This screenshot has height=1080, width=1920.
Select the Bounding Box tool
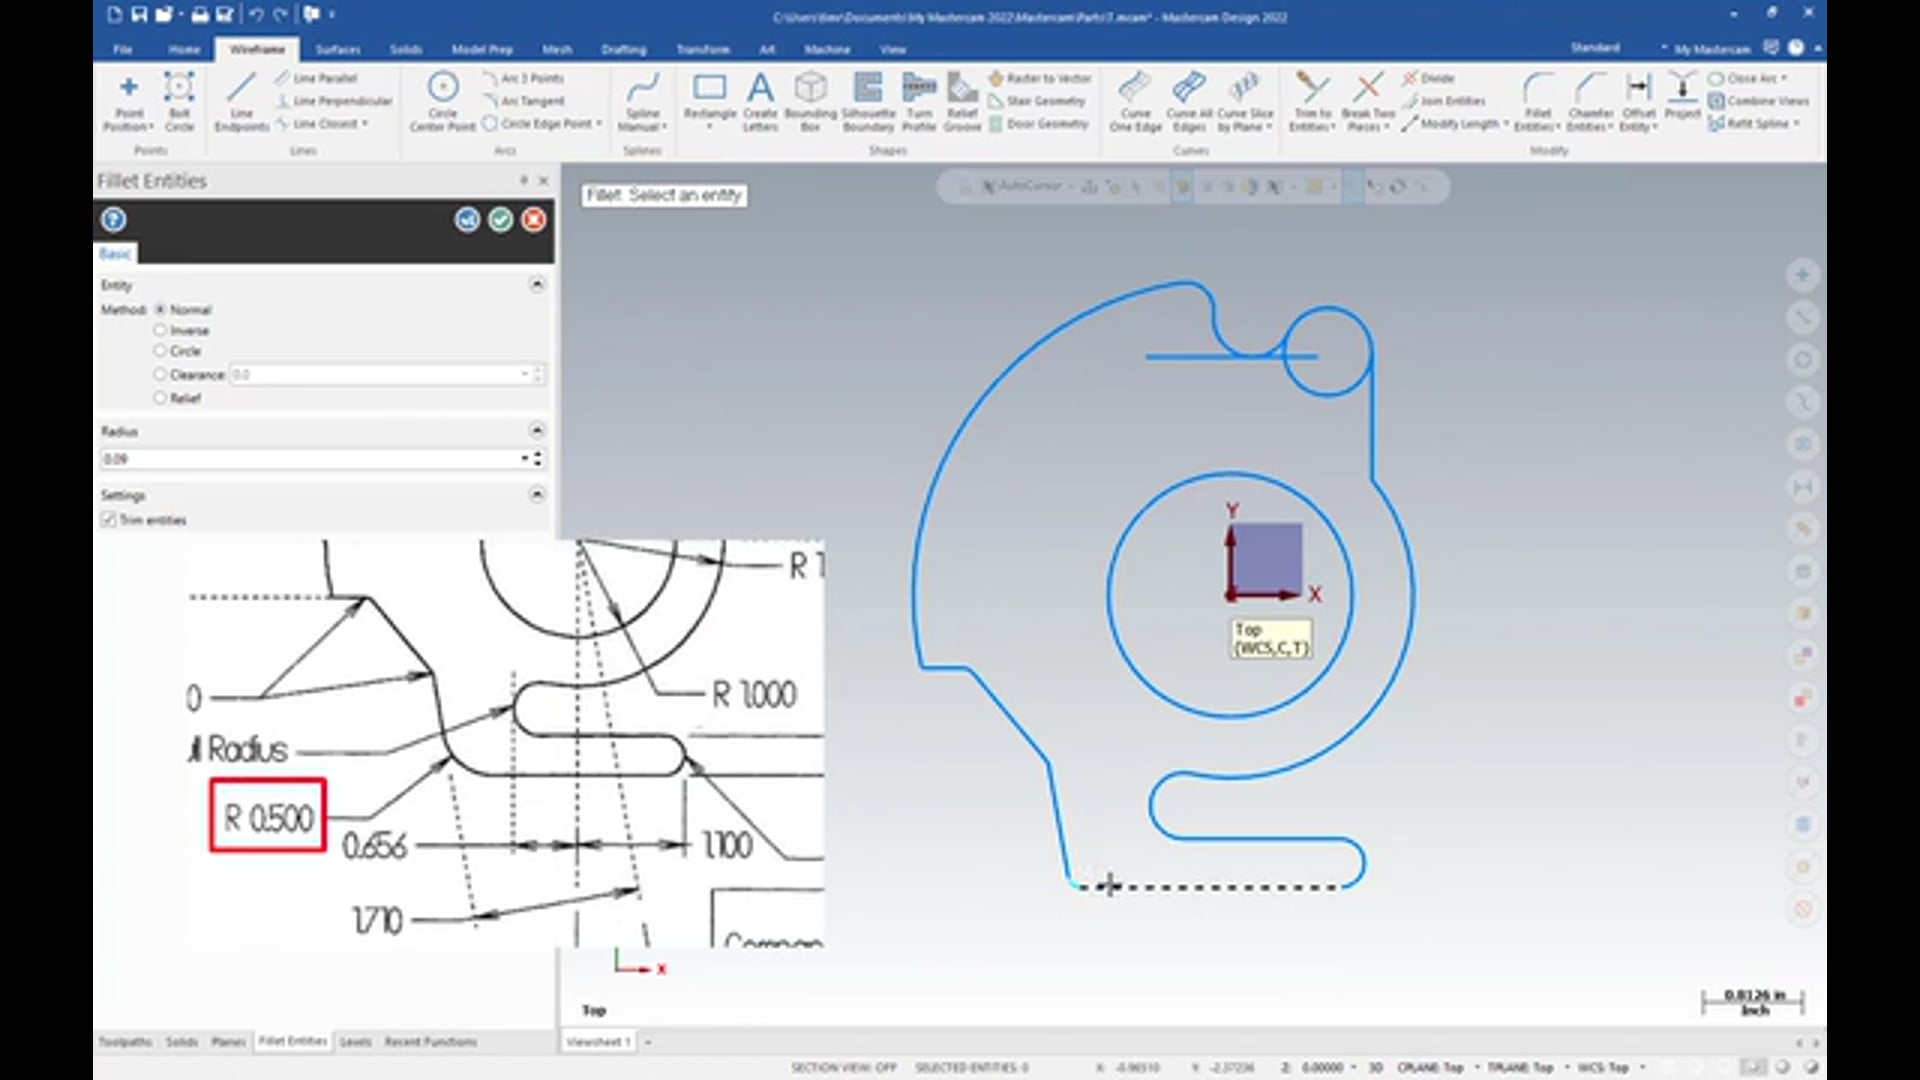point(810,101)
